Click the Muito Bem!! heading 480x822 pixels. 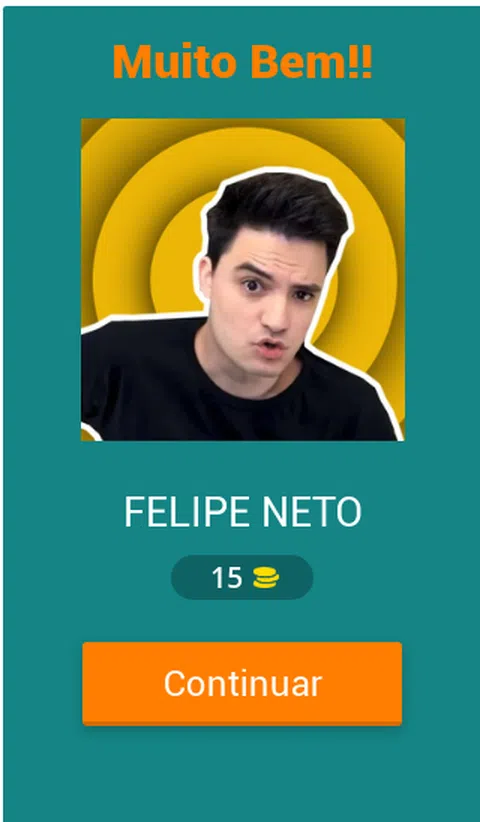coord(243,62)
